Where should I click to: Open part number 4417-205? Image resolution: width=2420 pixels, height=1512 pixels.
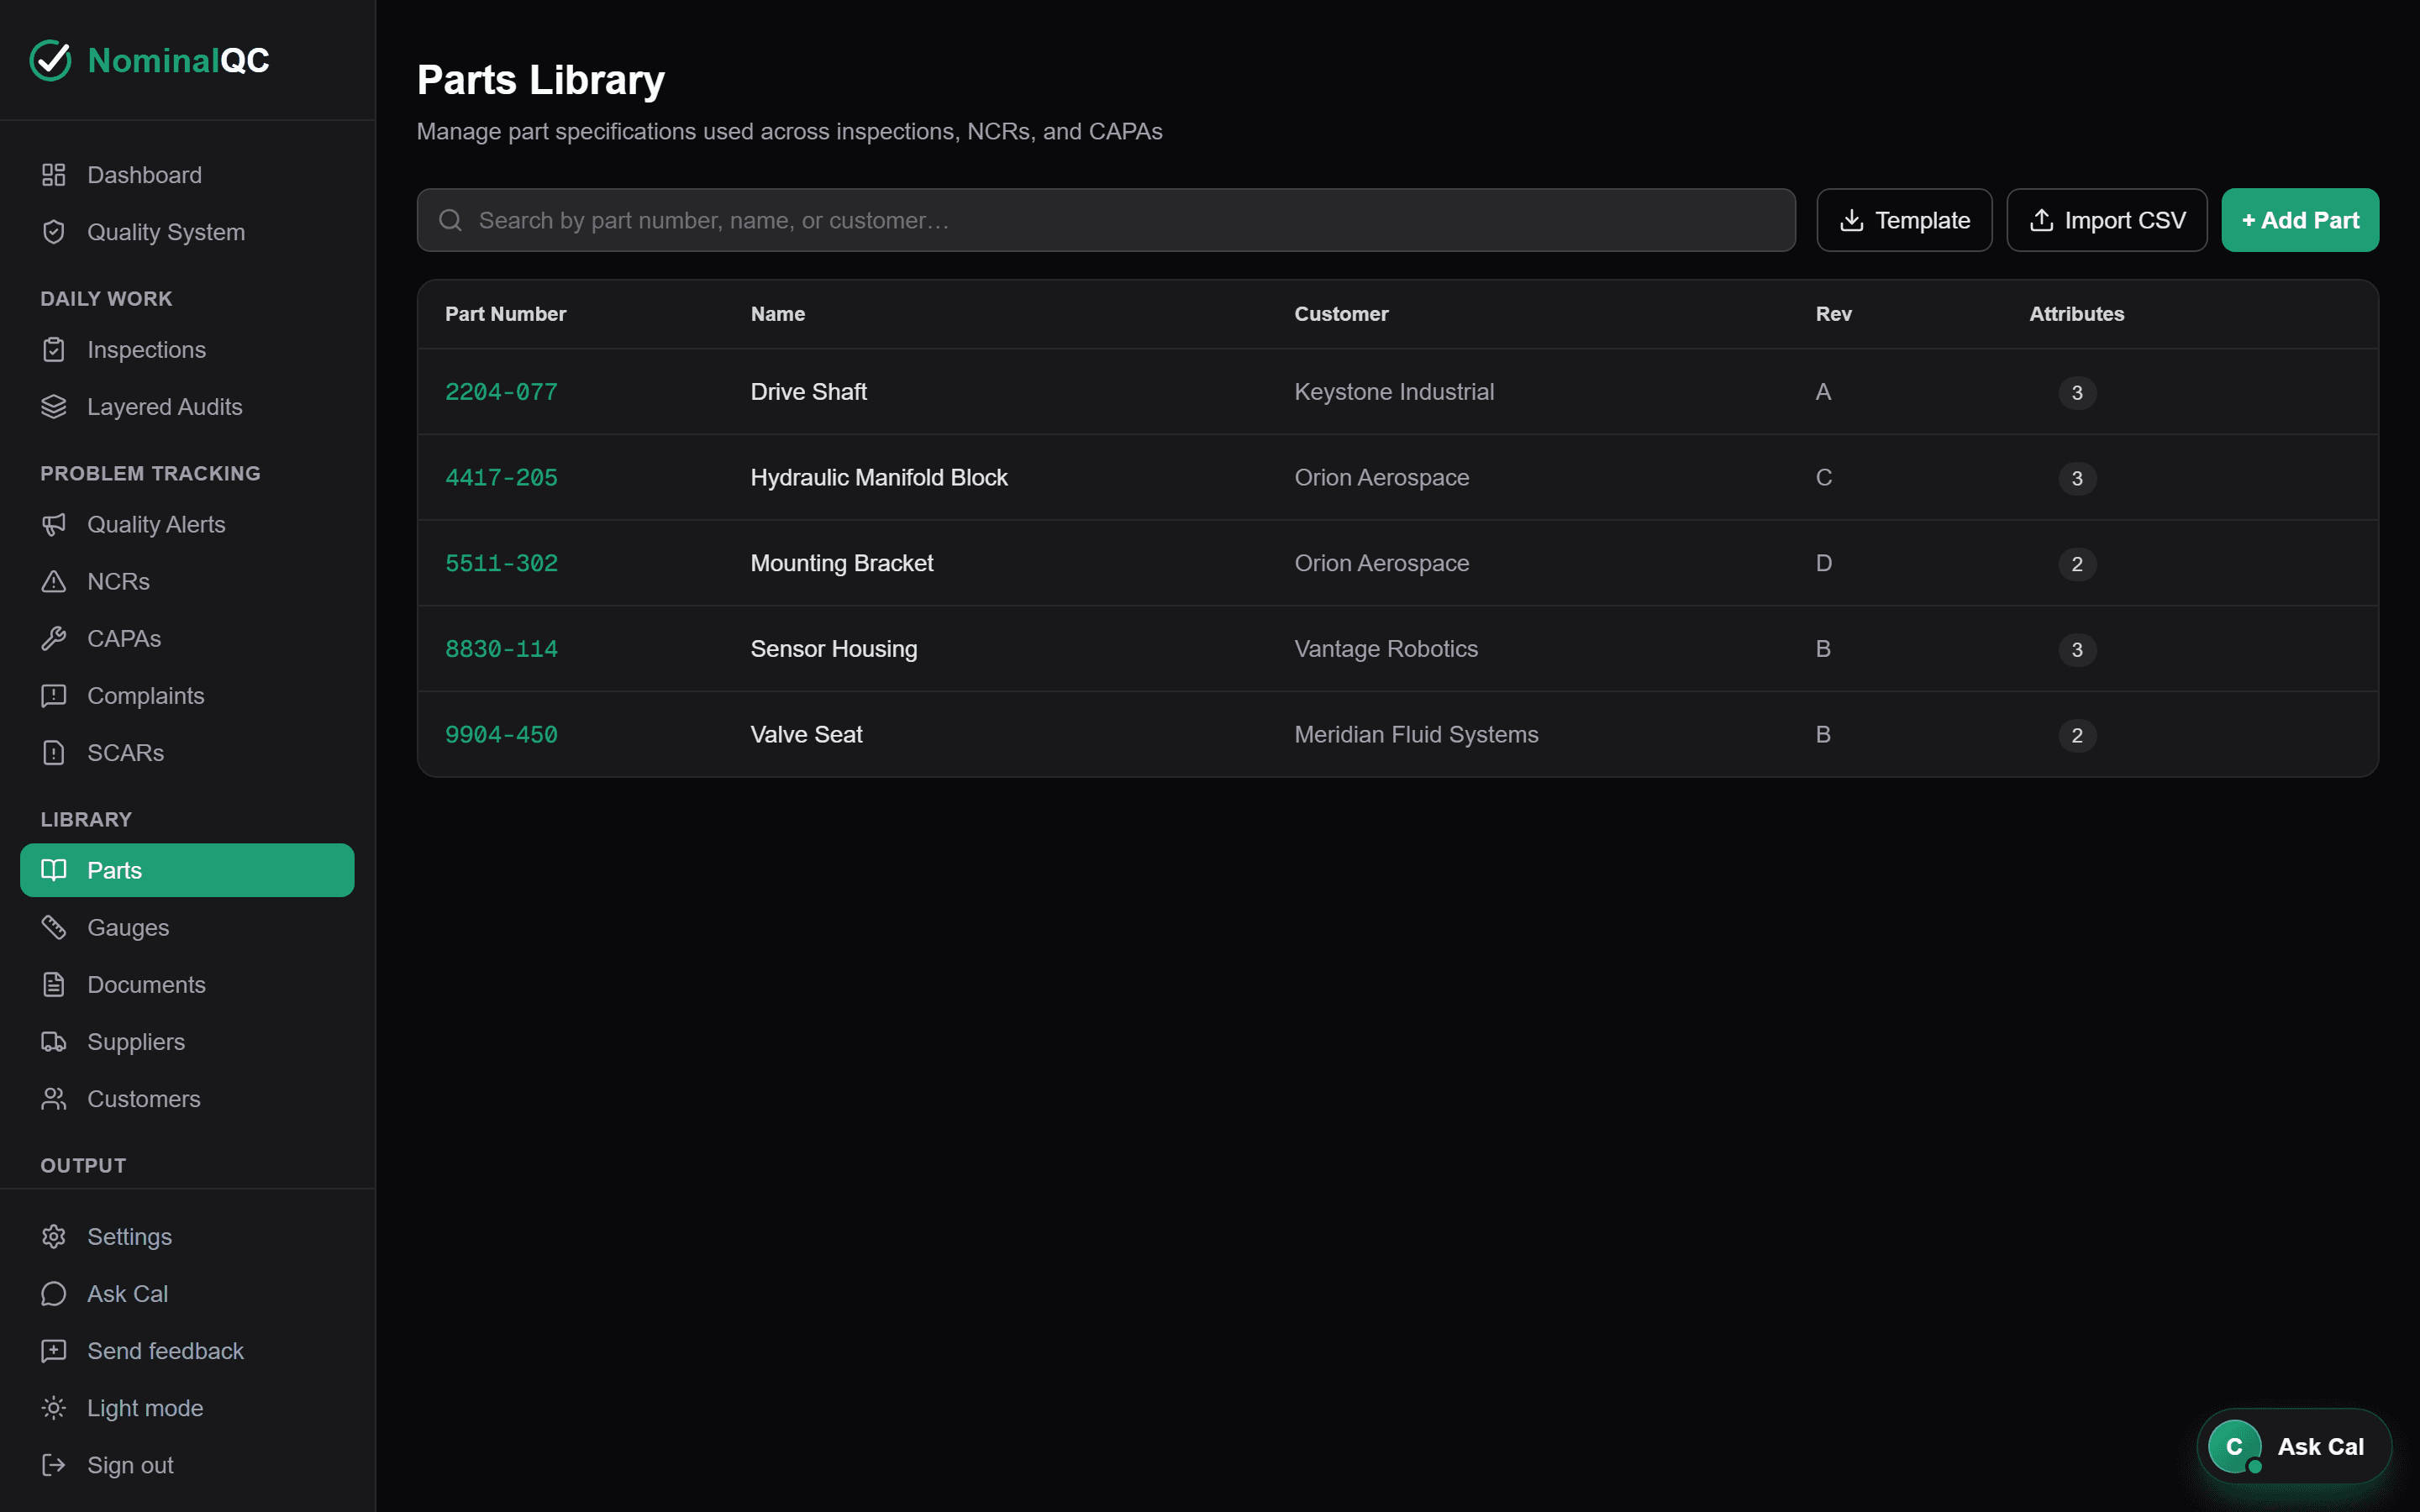[501, 478]
